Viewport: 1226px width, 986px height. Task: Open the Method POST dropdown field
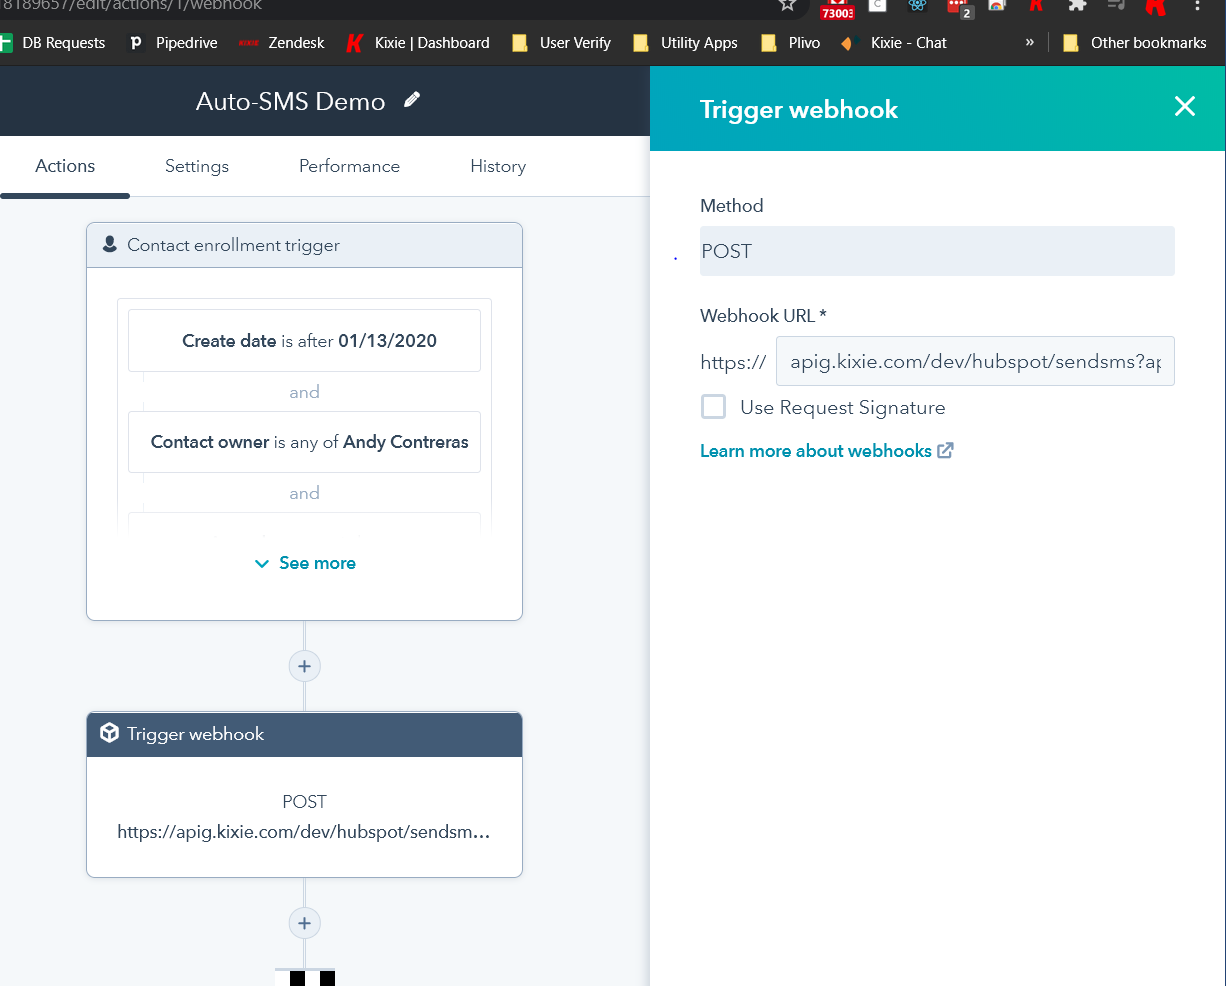tap(937, 251)
